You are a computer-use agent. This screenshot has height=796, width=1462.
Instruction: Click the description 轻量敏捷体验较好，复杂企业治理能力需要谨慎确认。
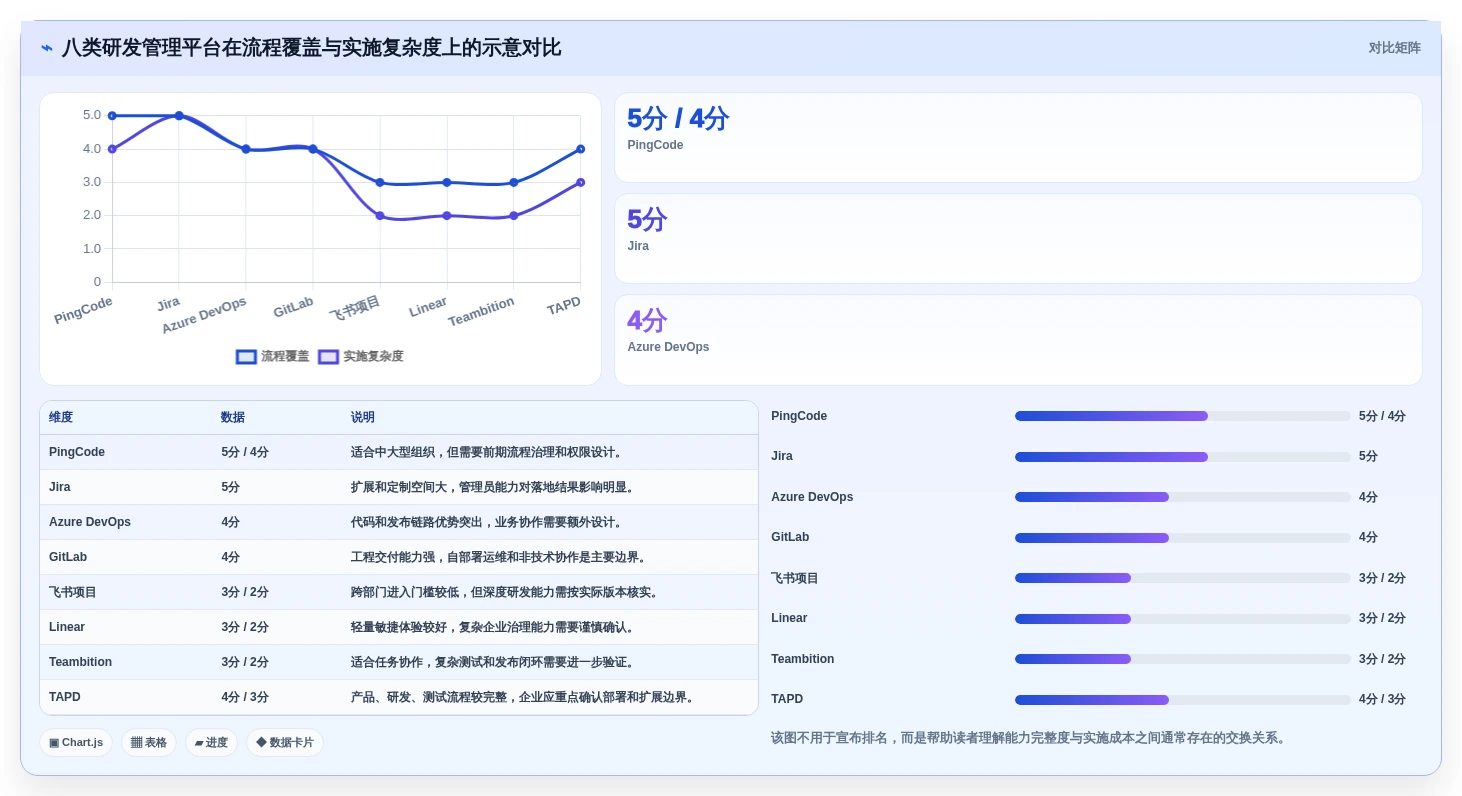tap(494, 627)
